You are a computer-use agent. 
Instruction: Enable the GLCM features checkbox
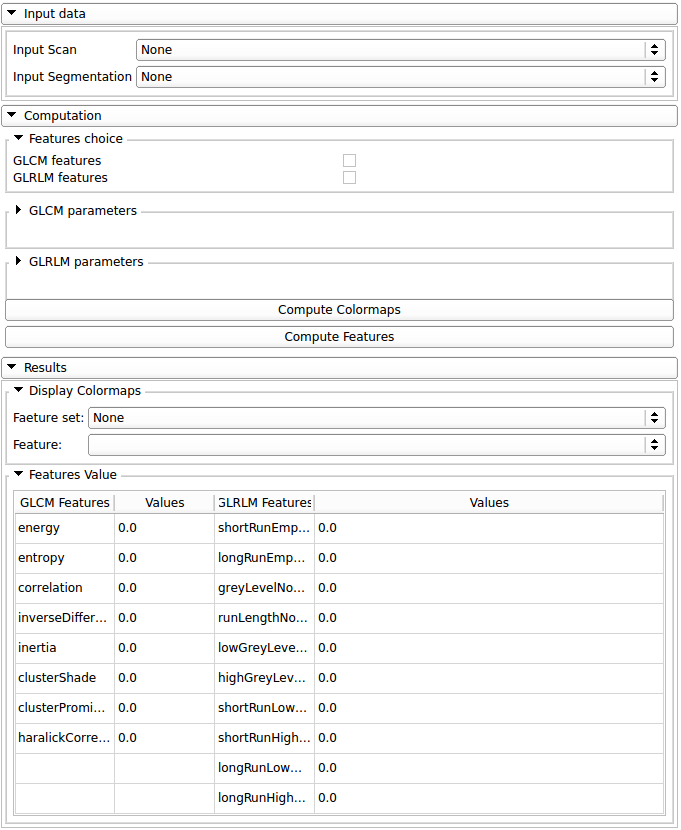(x=349, y=161)
